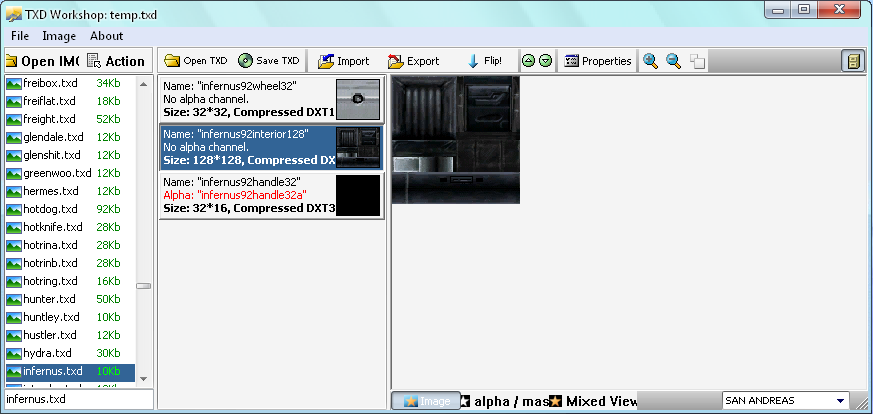Viewport: 873px width, 414px height.
Task: Open the Image menu
Action: coord(59,36)
